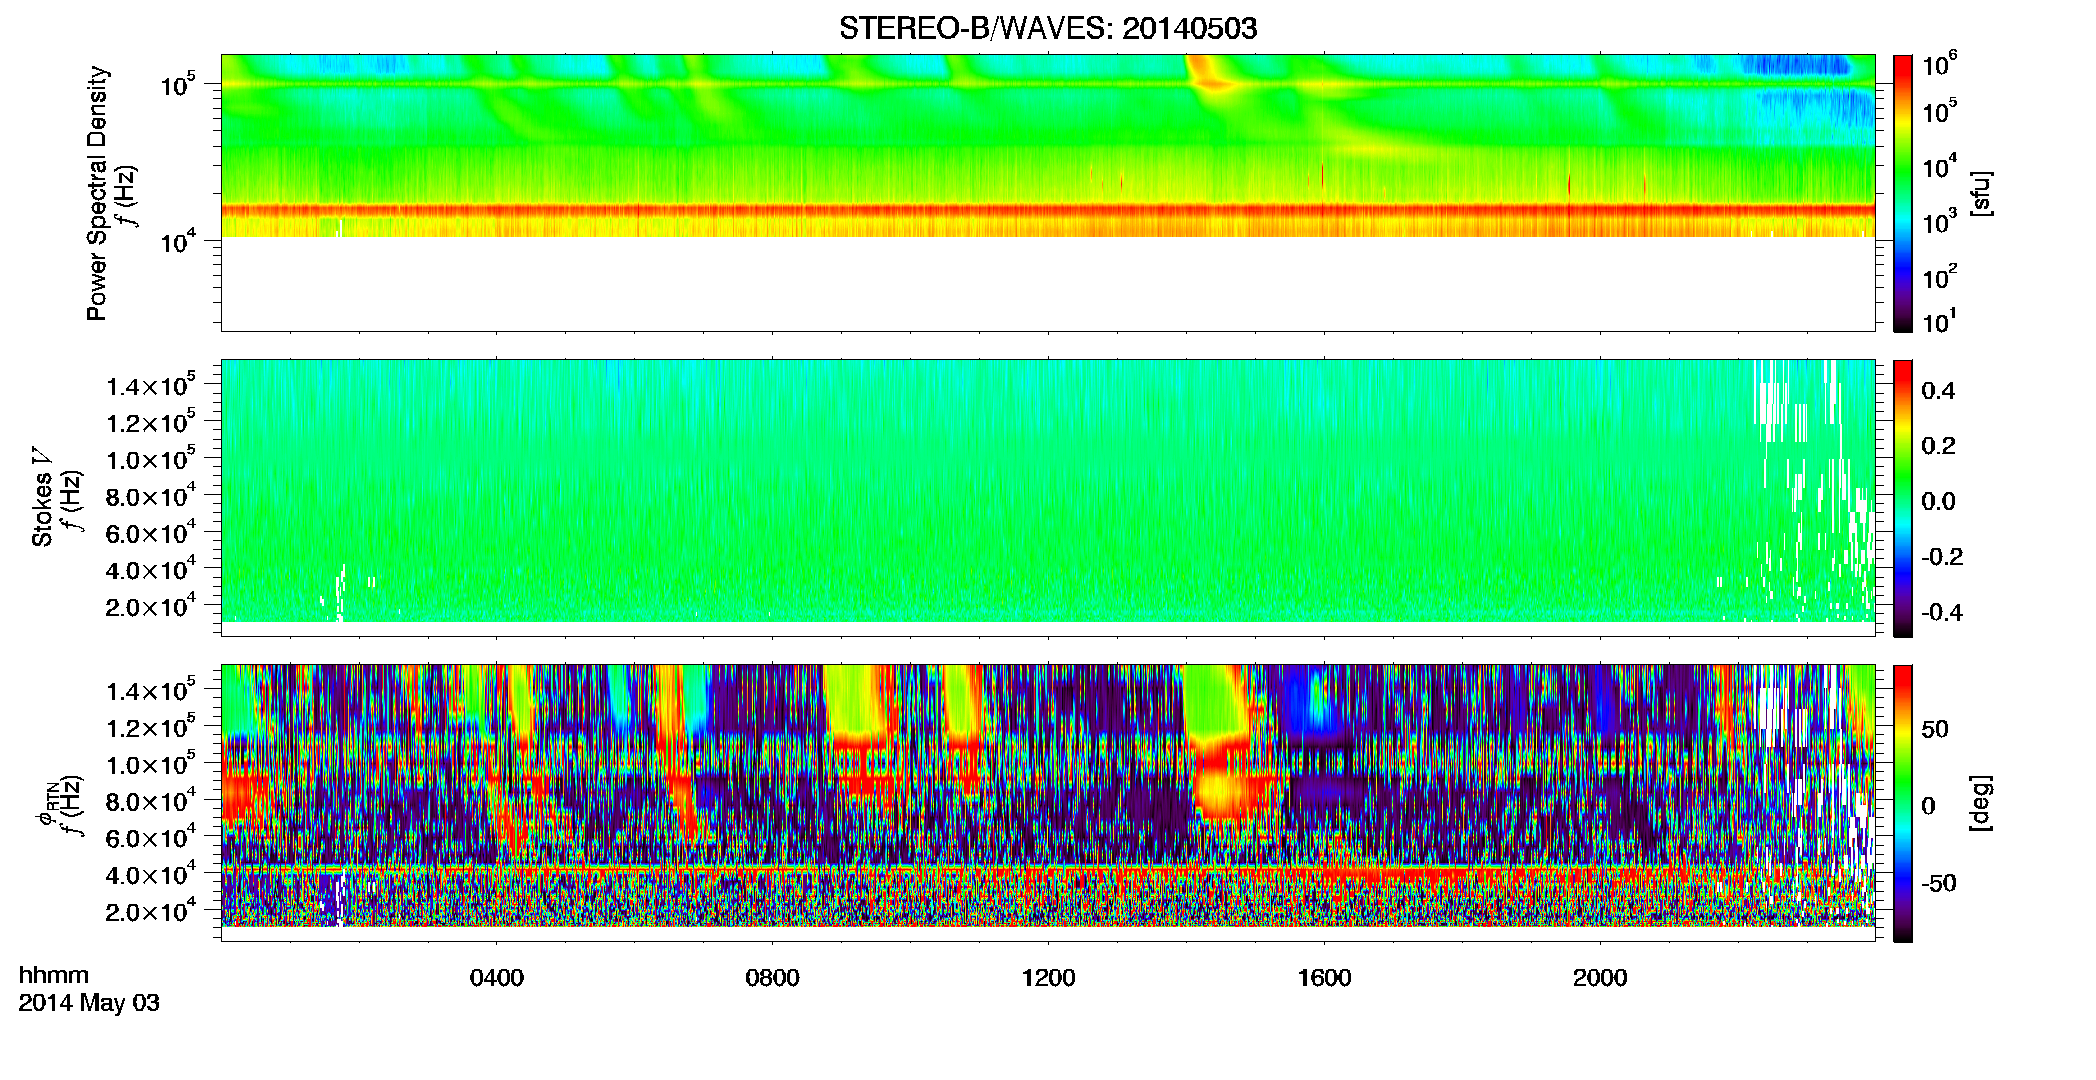Viewport: 2096px width, 1080px height.
Task: Click the 2014 May 03 date label
Action: [89, 1003]
